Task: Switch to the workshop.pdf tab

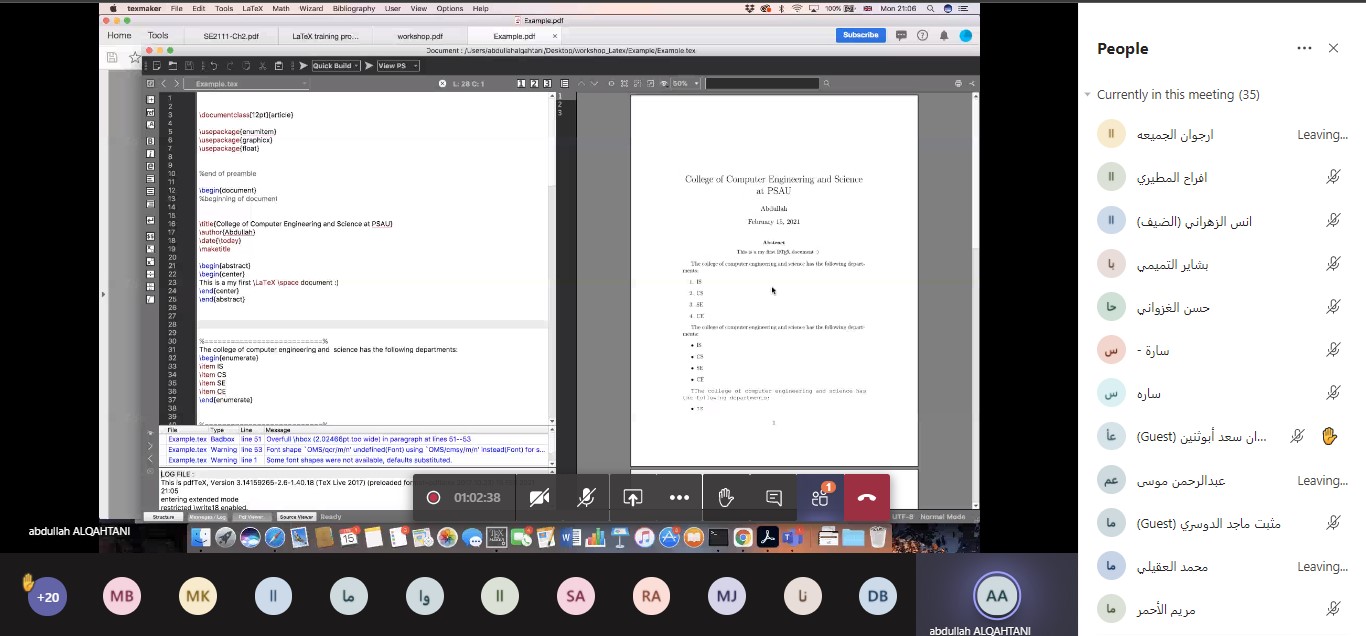Action: pyautogui.click(x=420, y=36)
